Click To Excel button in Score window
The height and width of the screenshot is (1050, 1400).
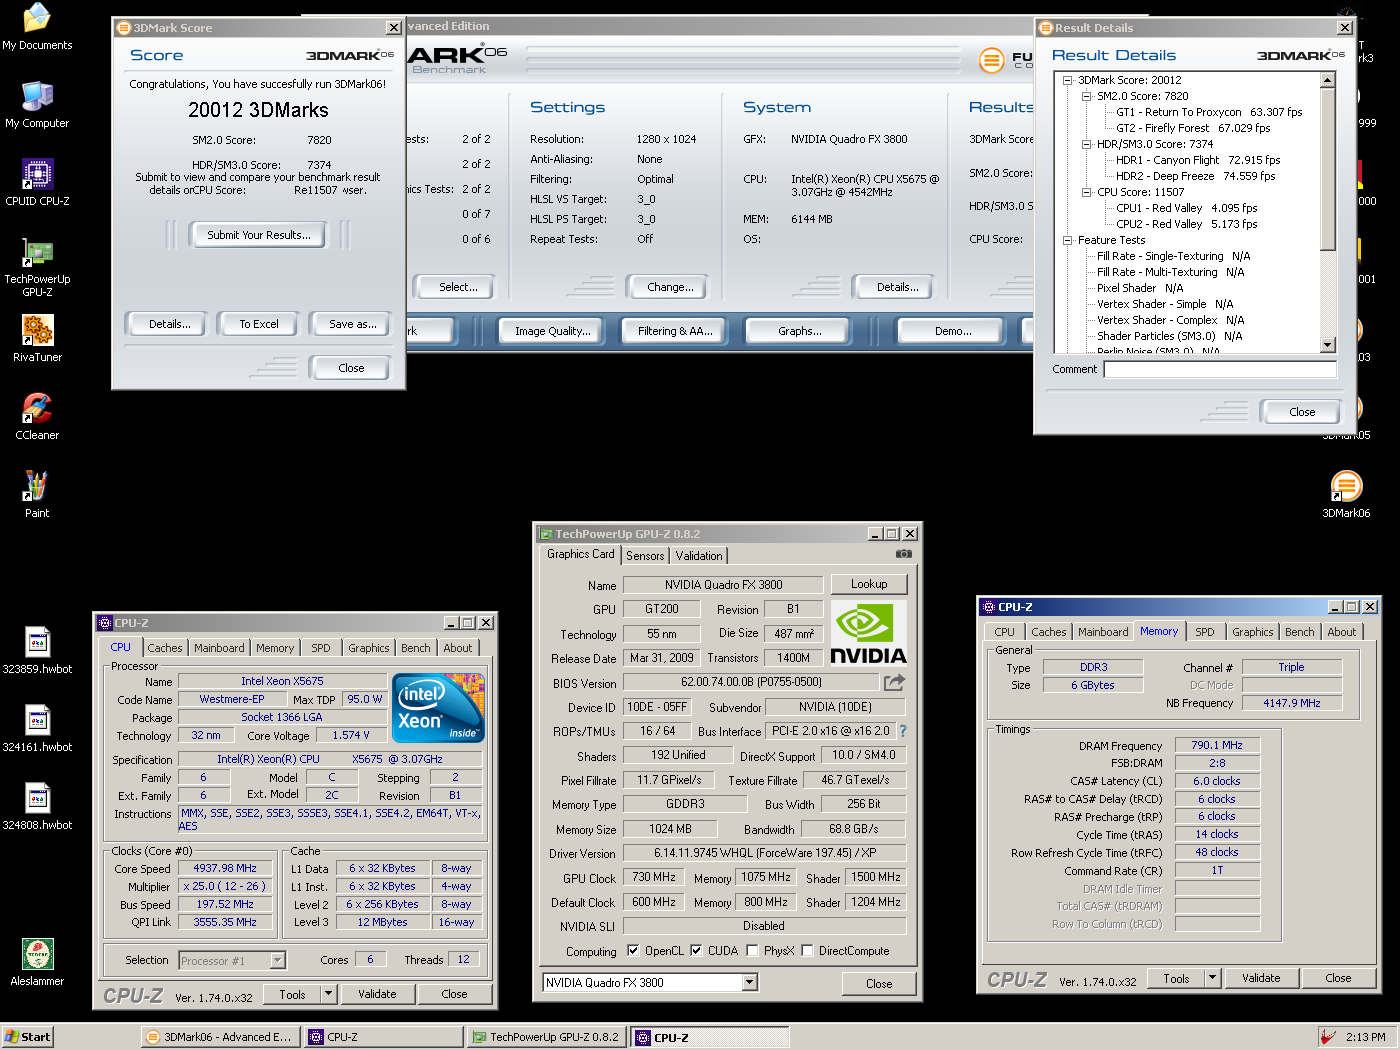[259, 324]
